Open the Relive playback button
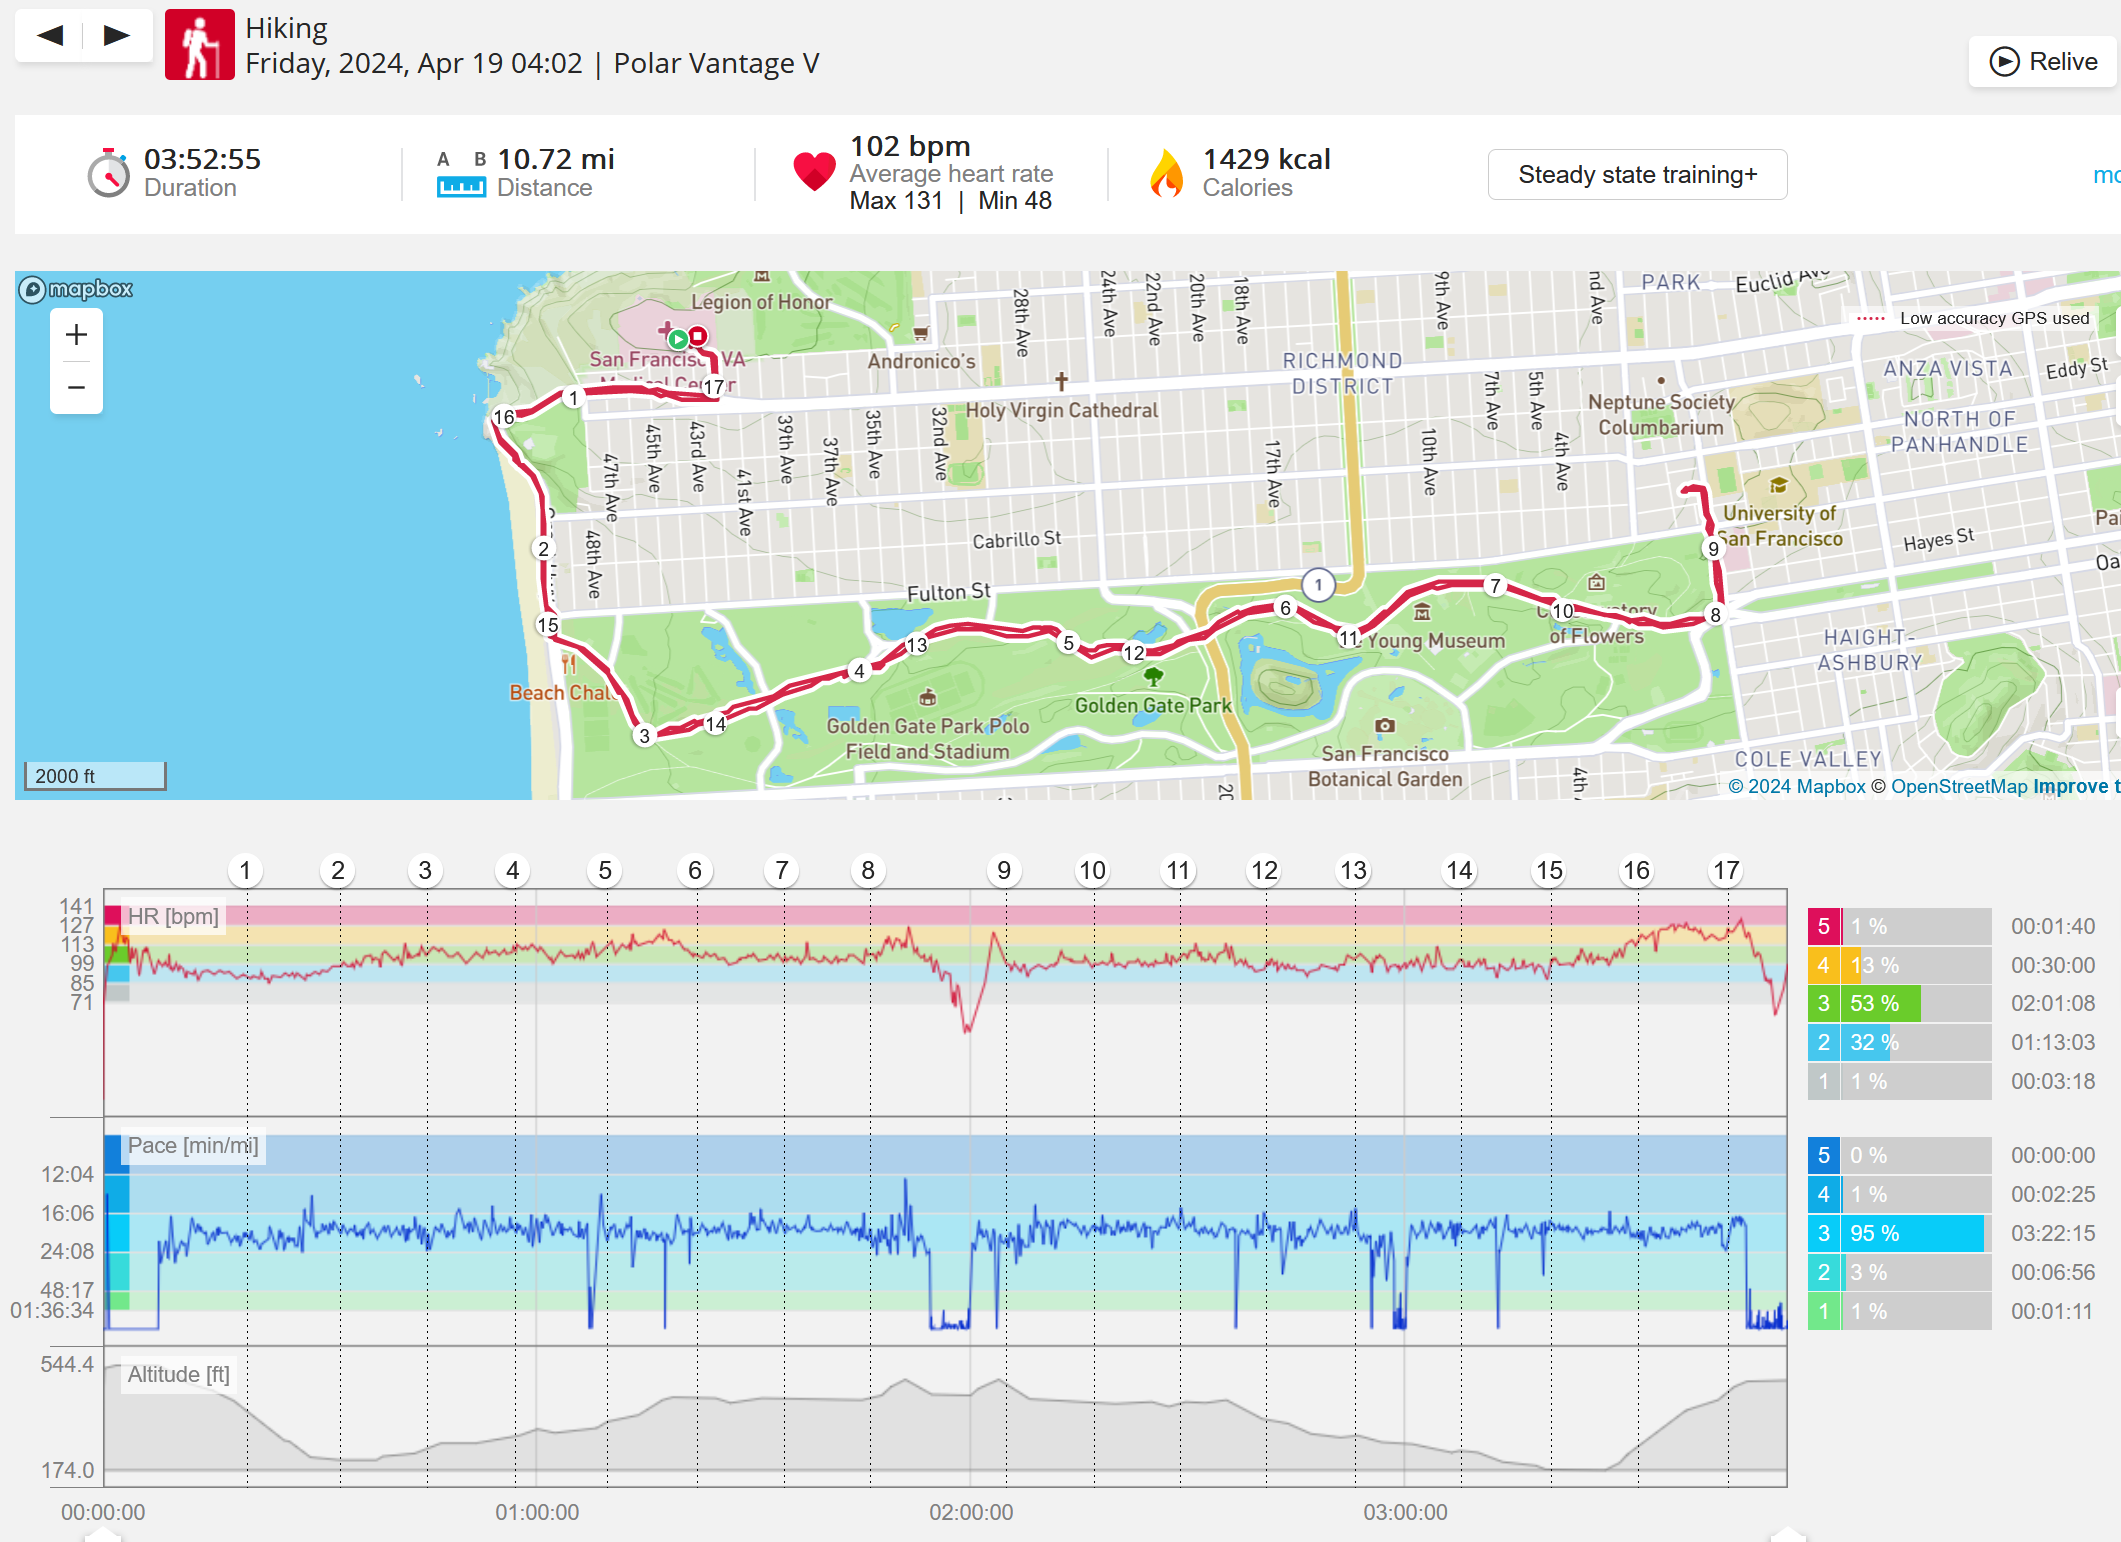 [x=2043, y=62]
